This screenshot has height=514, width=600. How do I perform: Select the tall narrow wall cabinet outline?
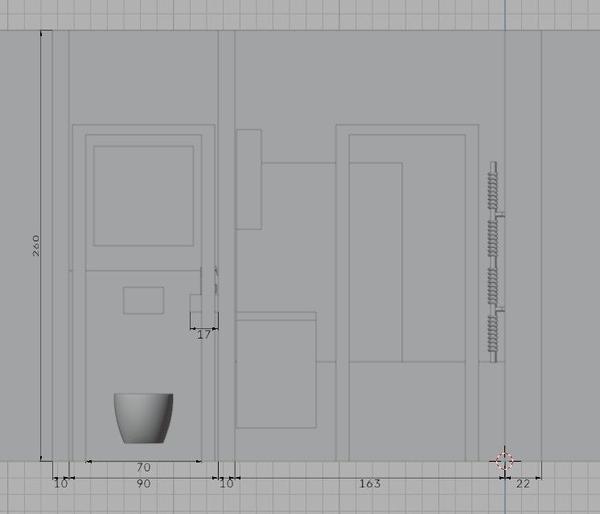(x=249, y=179)
